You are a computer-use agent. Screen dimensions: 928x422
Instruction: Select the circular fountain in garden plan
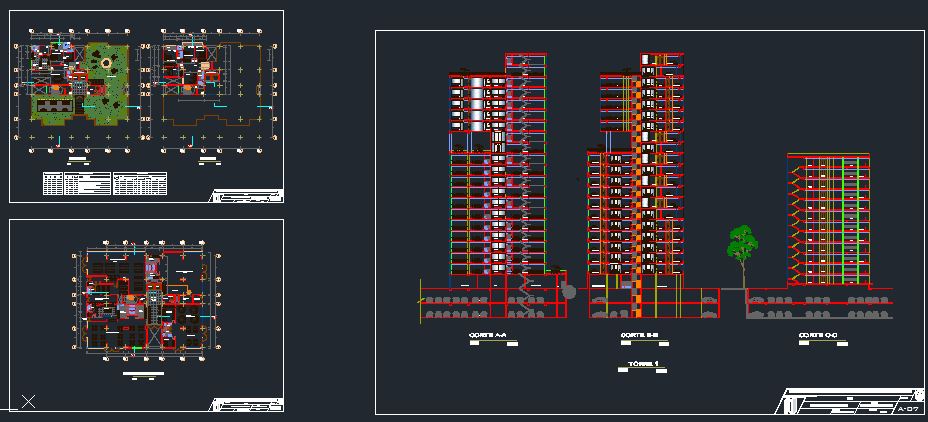(105, 64)
